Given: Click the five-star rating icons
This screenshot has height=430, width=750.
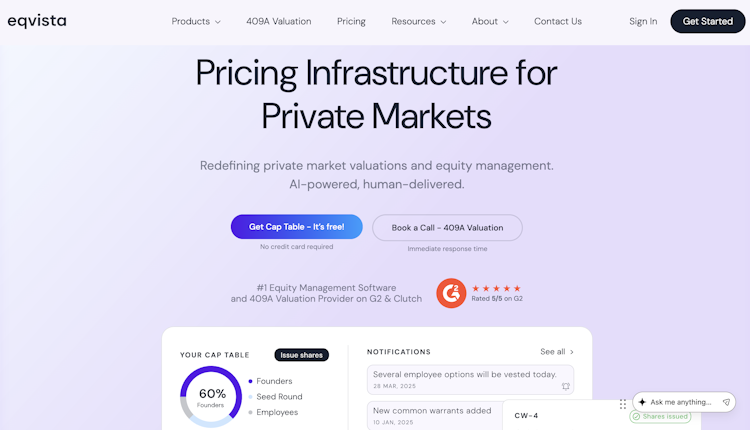Looking at the screenshot, I should [496, 288].
